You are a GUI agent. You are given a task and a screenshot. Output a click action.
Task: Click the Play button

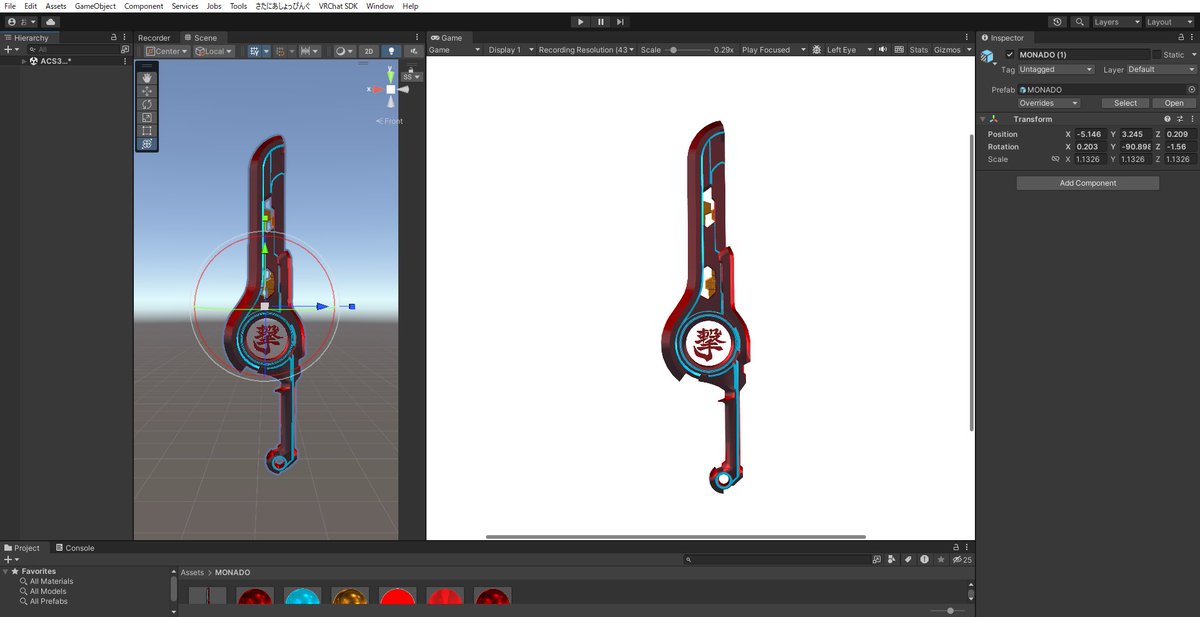coord(580,21)
